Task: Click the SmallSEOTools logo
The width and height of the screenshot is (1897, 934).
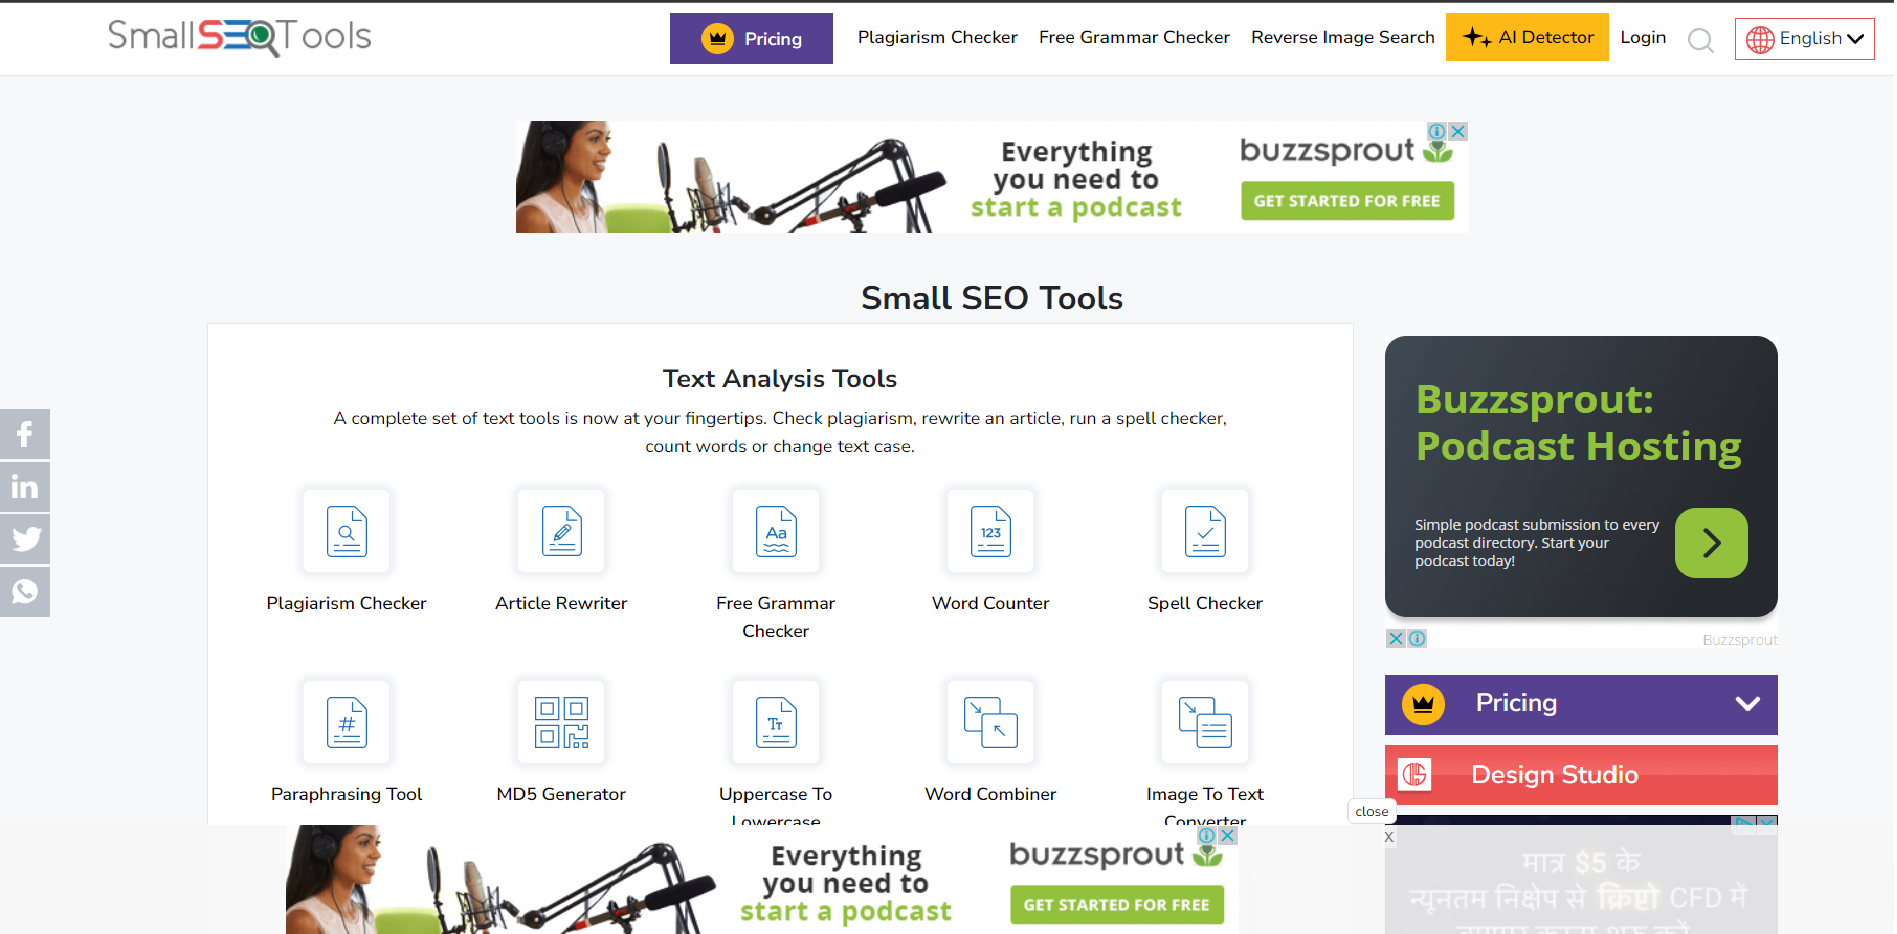Action: pos(240,37)
